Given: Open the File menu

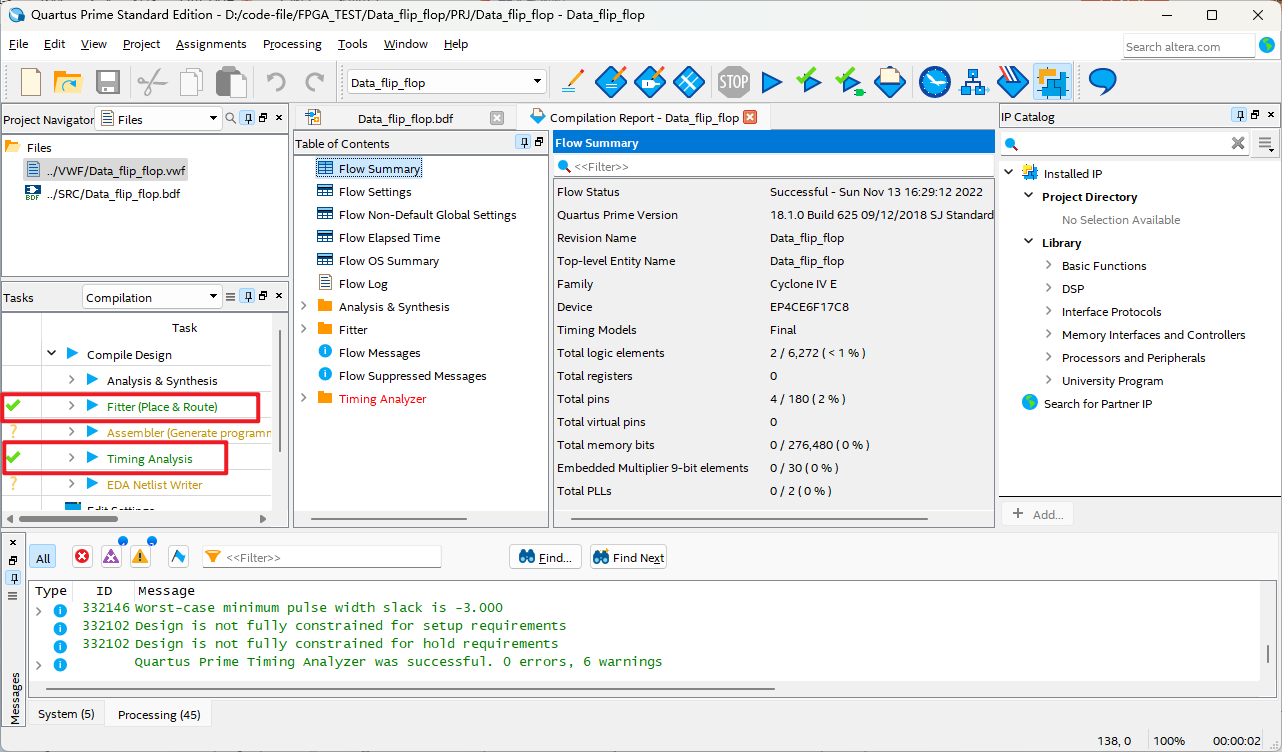Looking at the screenshot, I should point(19,44).
